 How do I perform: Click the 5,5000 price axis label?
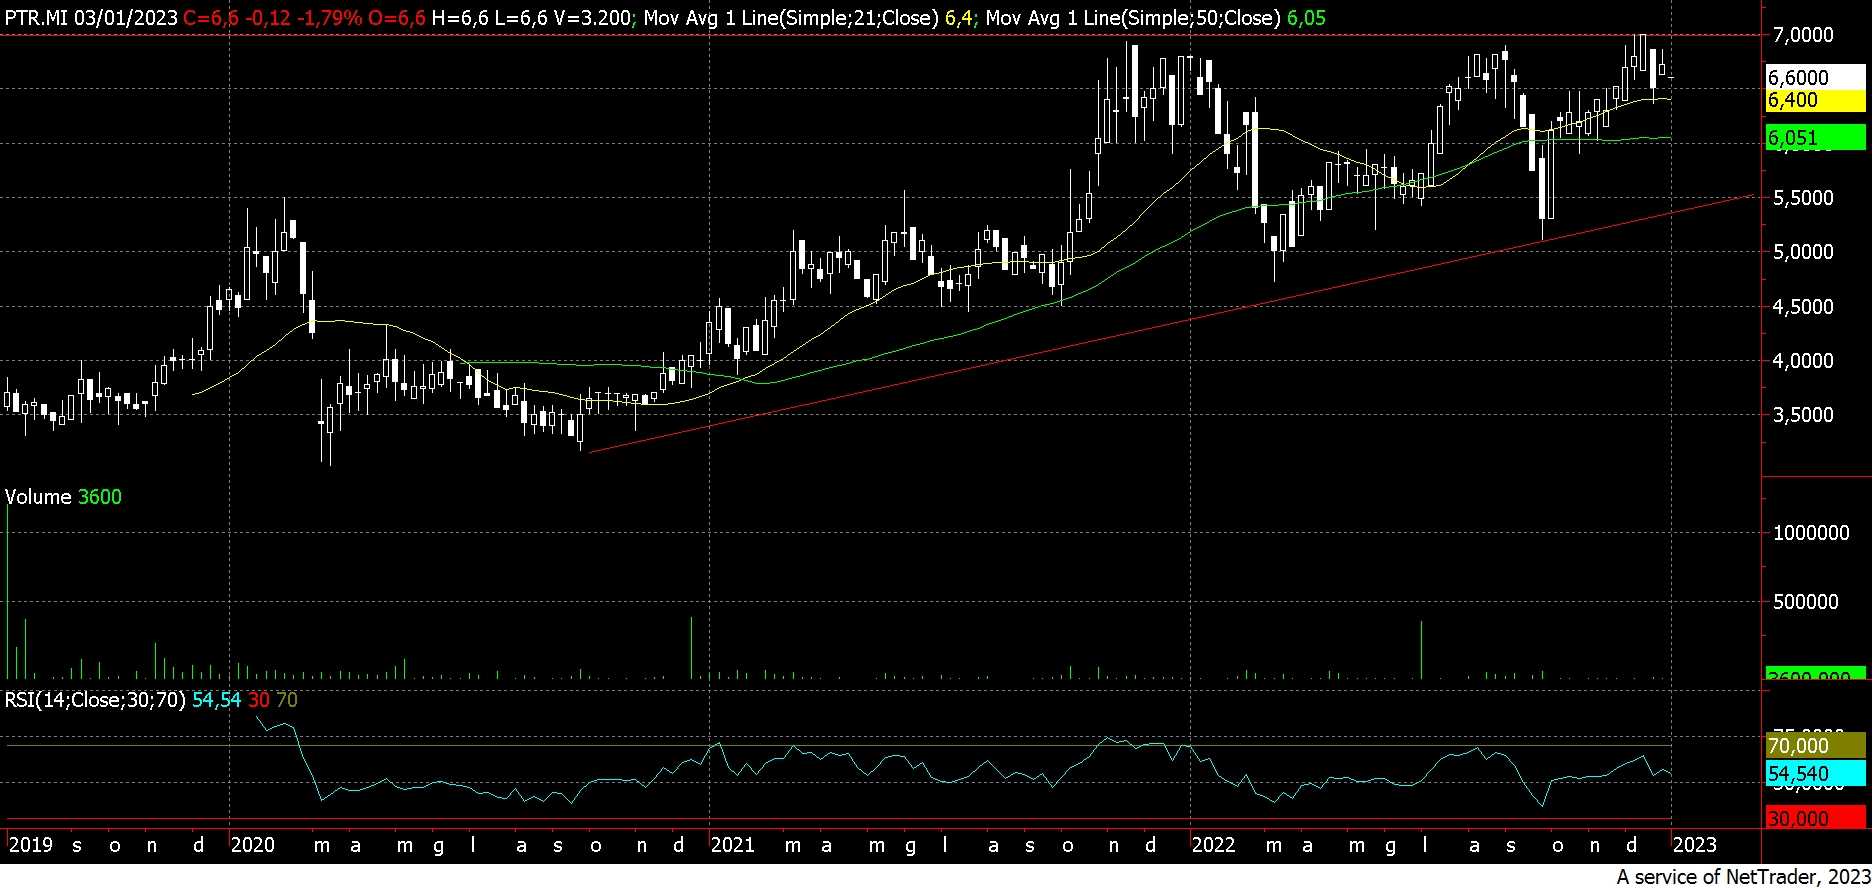pyautogui.click(x=1803, y=198)
